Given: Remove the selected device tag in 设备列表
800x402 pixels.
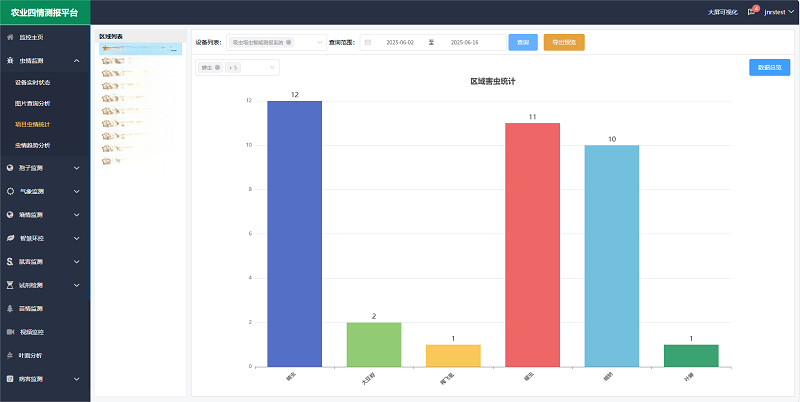Looking at the screenshot, I should point(289,42).
